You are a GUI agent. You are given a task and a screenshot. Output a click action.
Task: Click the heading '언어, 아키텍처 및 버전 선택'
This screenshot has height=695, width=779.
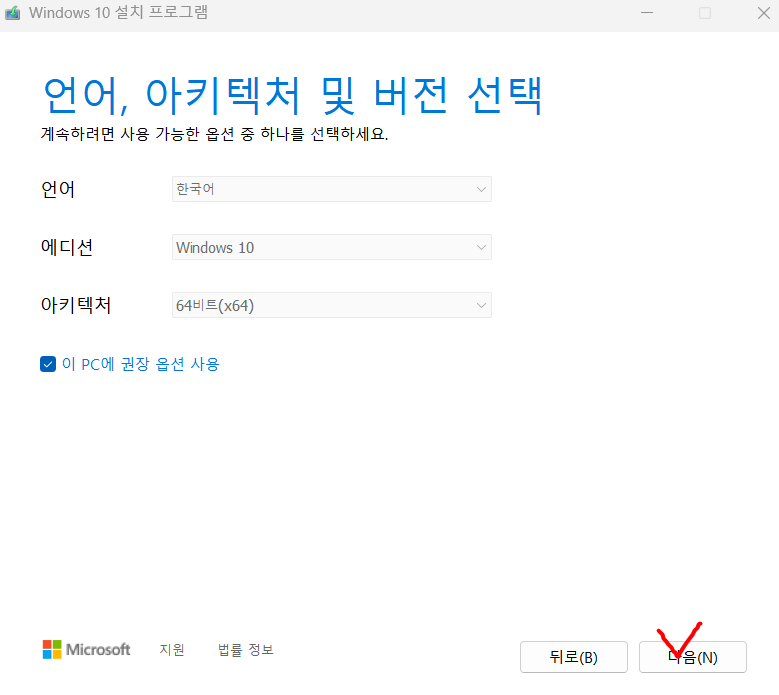[x=293, y=95]
